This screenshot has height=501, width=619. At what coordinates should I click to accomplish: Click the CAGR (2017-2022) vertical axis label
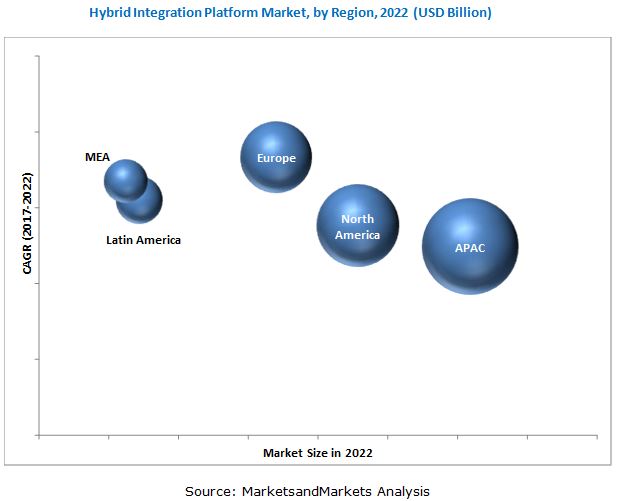coord(27,223)
